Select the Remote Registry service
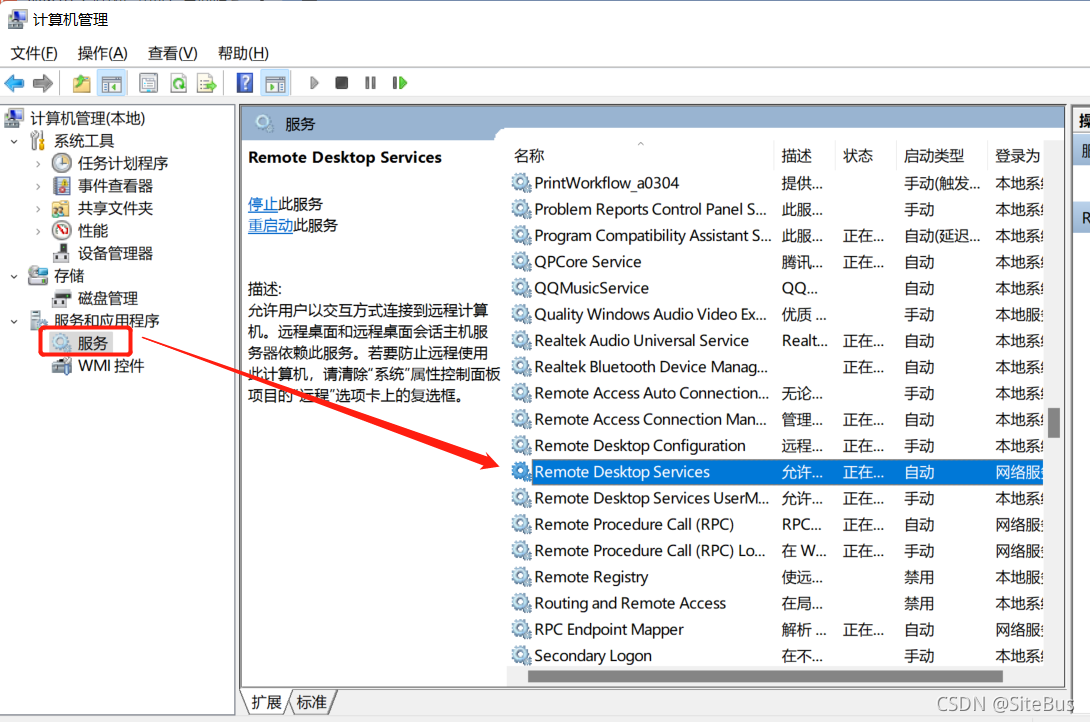The image size is (1090, 722). point(590,577)
